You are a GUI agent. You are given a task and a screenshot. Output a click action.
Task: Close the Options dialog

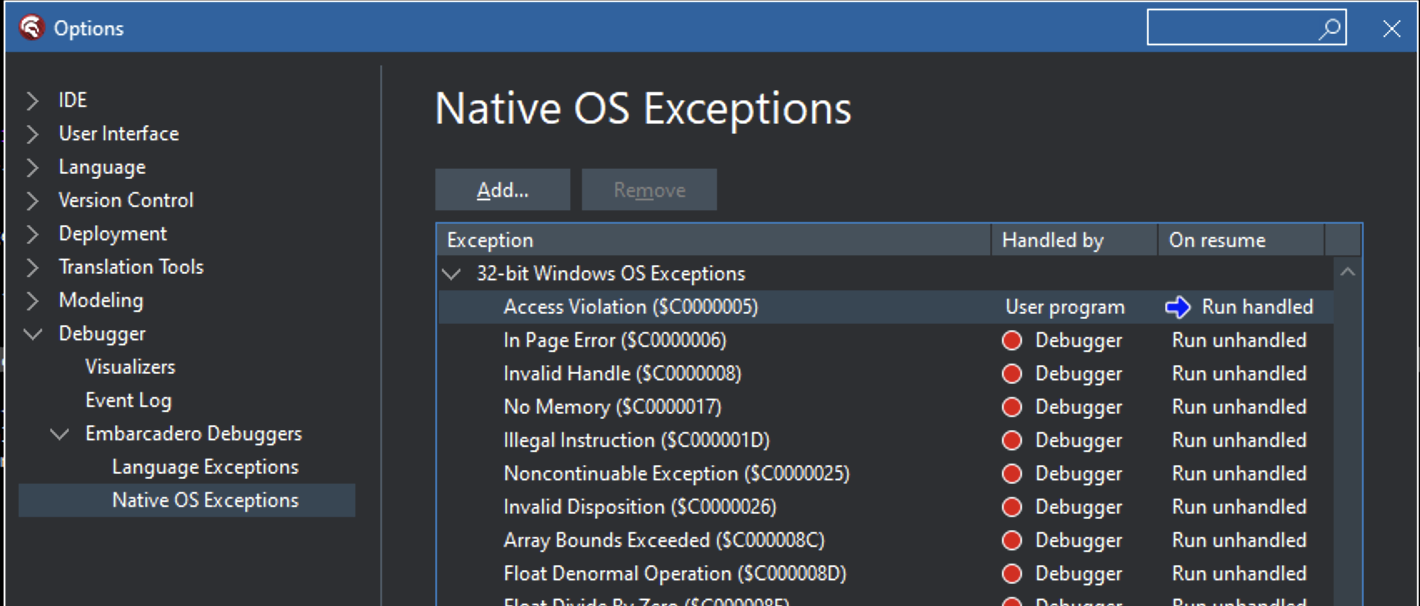(x=1391, y=29)
